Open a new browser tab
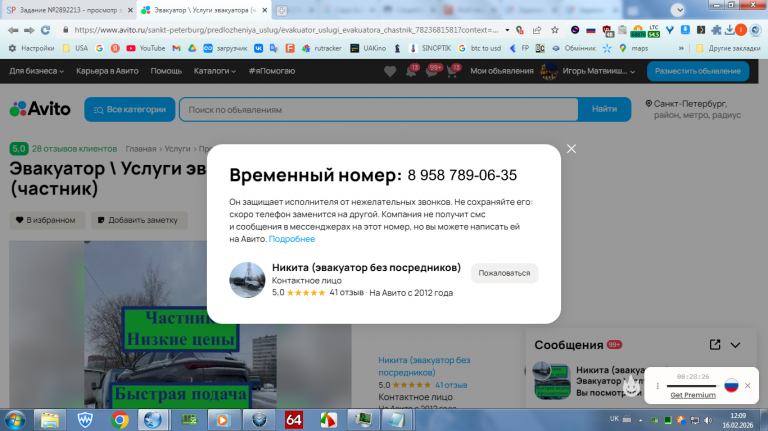The image size is (768, 431). click(281, 10)
